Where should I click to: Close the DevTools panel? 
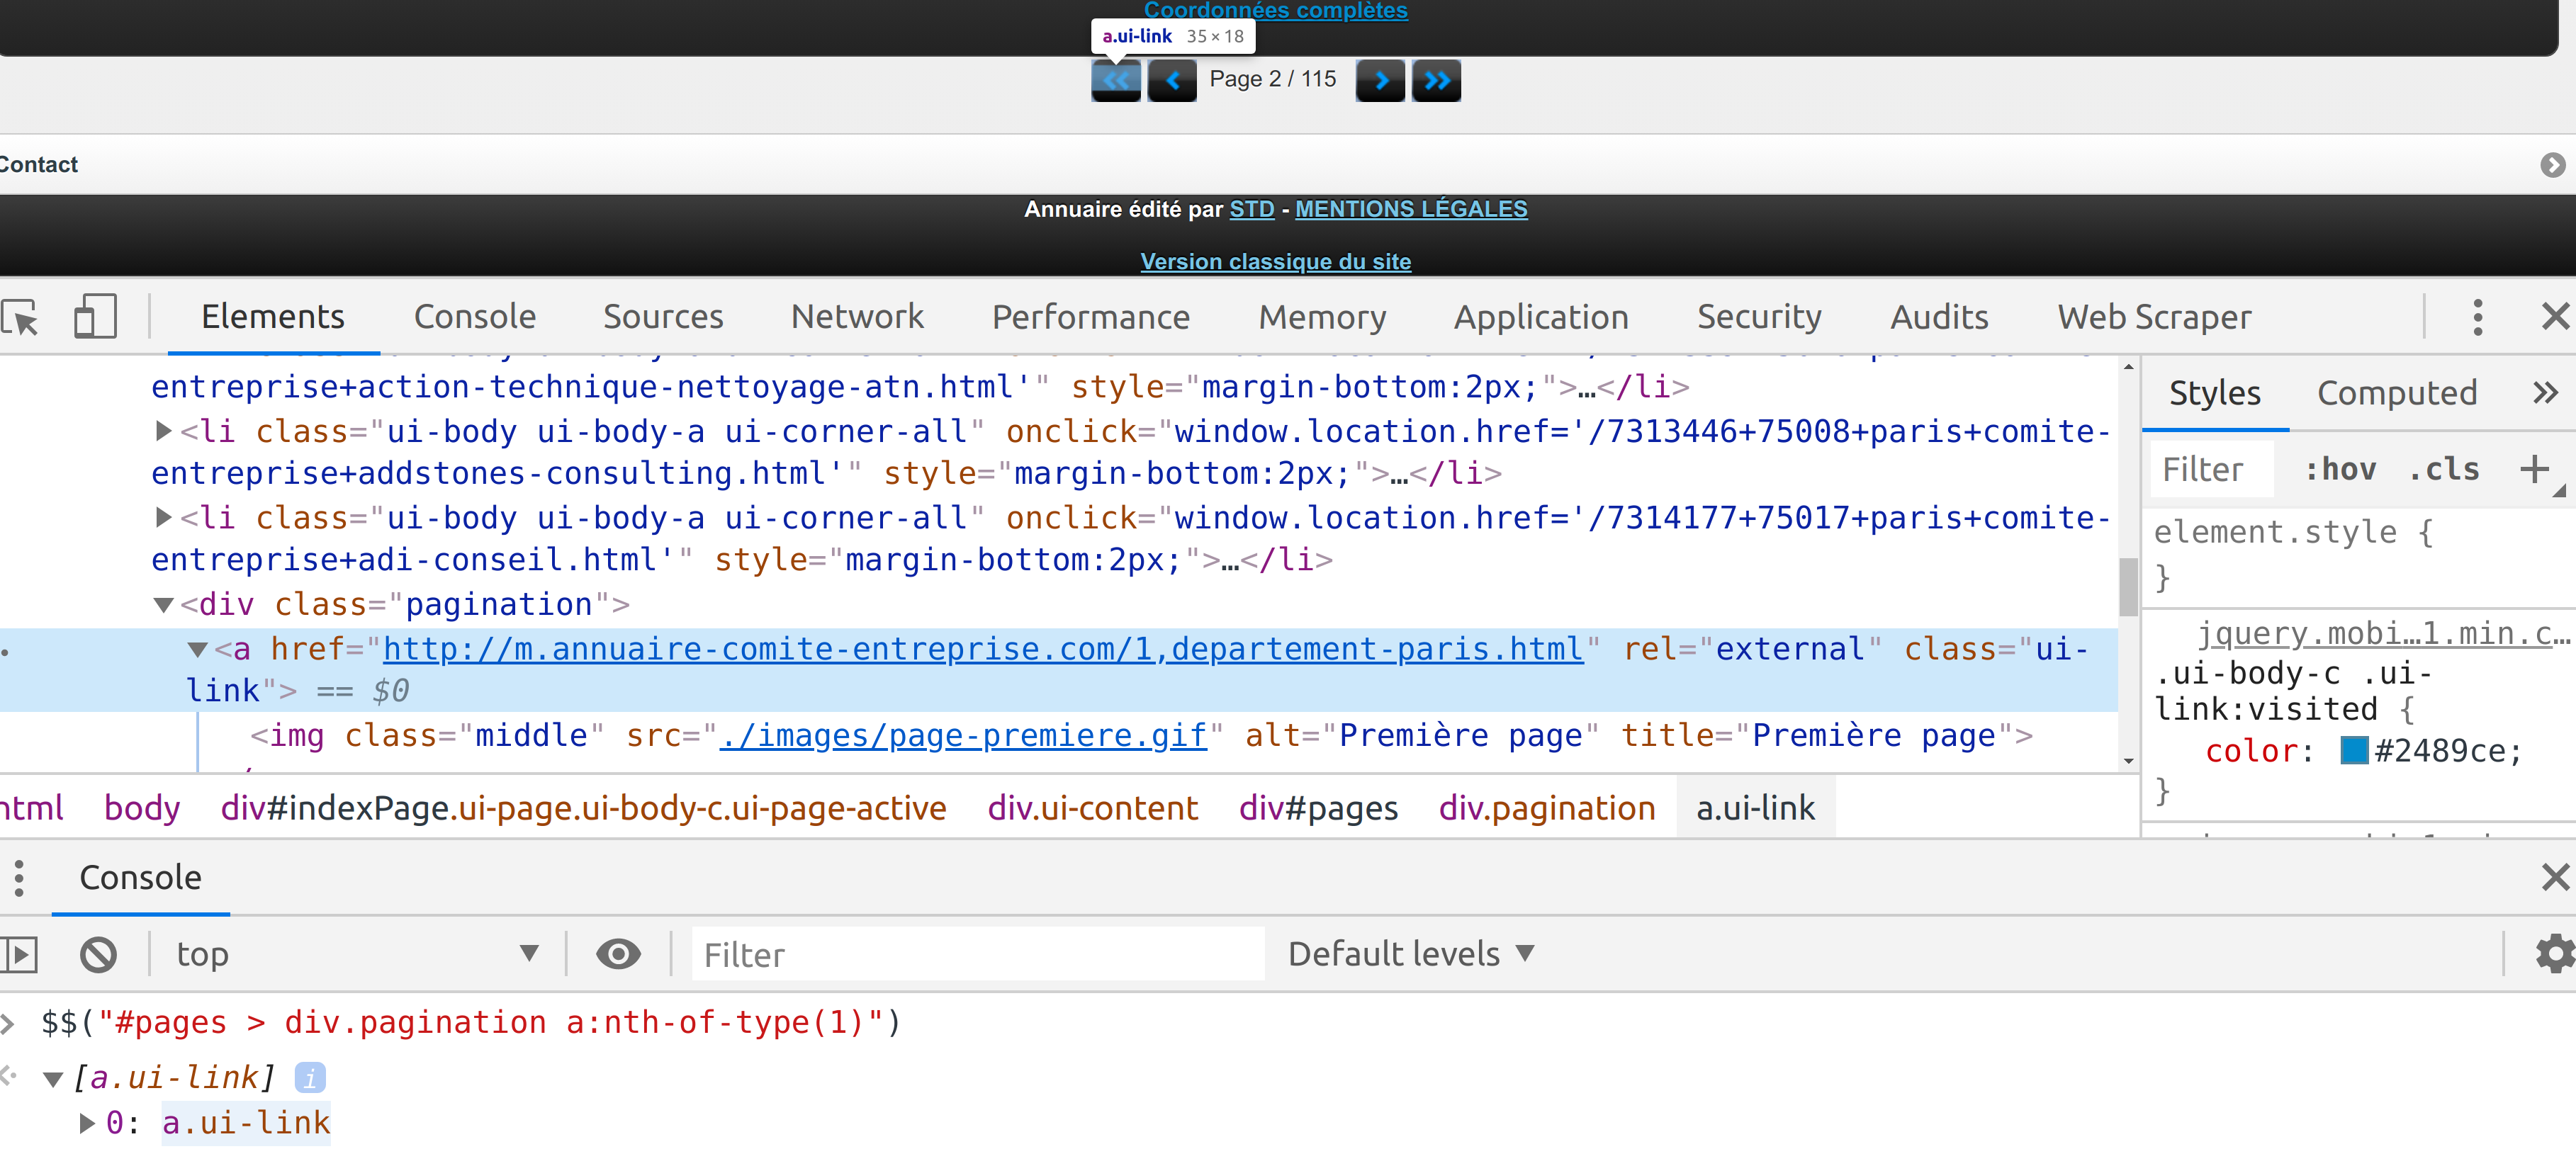(x=2555, y=317)
